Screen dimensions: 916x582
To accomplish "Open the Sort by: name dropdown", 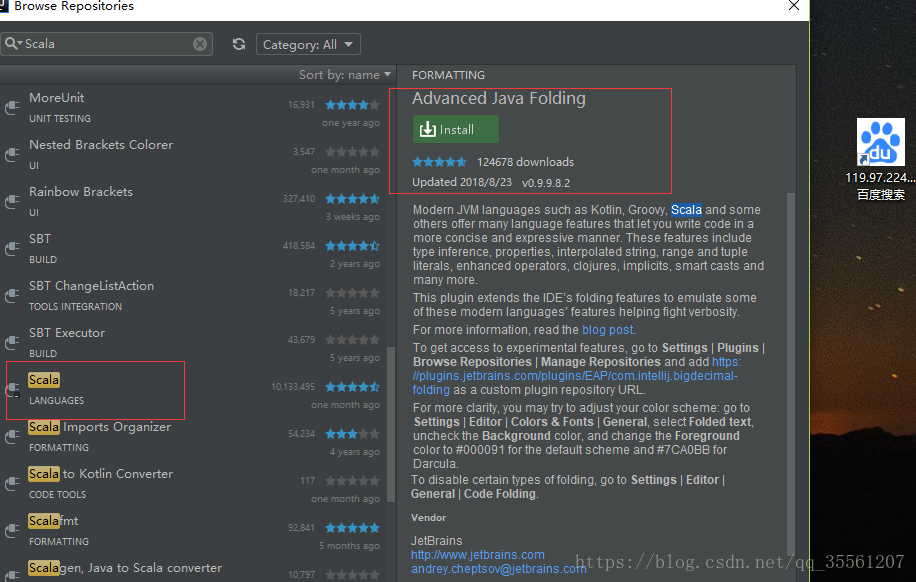I will pos(345,75).
